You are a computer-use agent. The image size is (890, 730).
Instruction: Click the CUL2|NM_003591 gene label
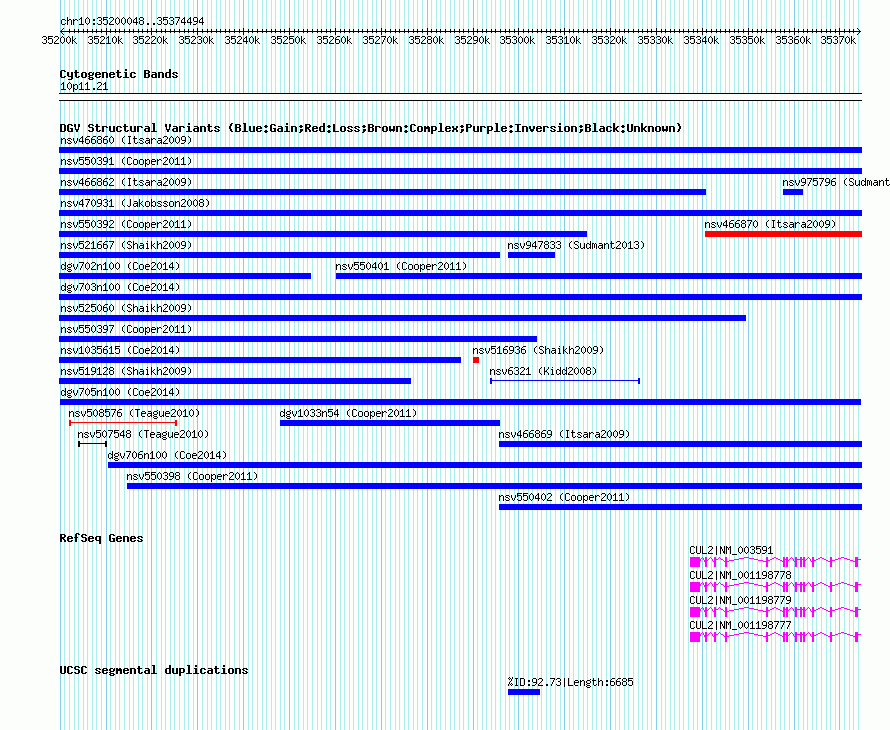click(731, 550)
